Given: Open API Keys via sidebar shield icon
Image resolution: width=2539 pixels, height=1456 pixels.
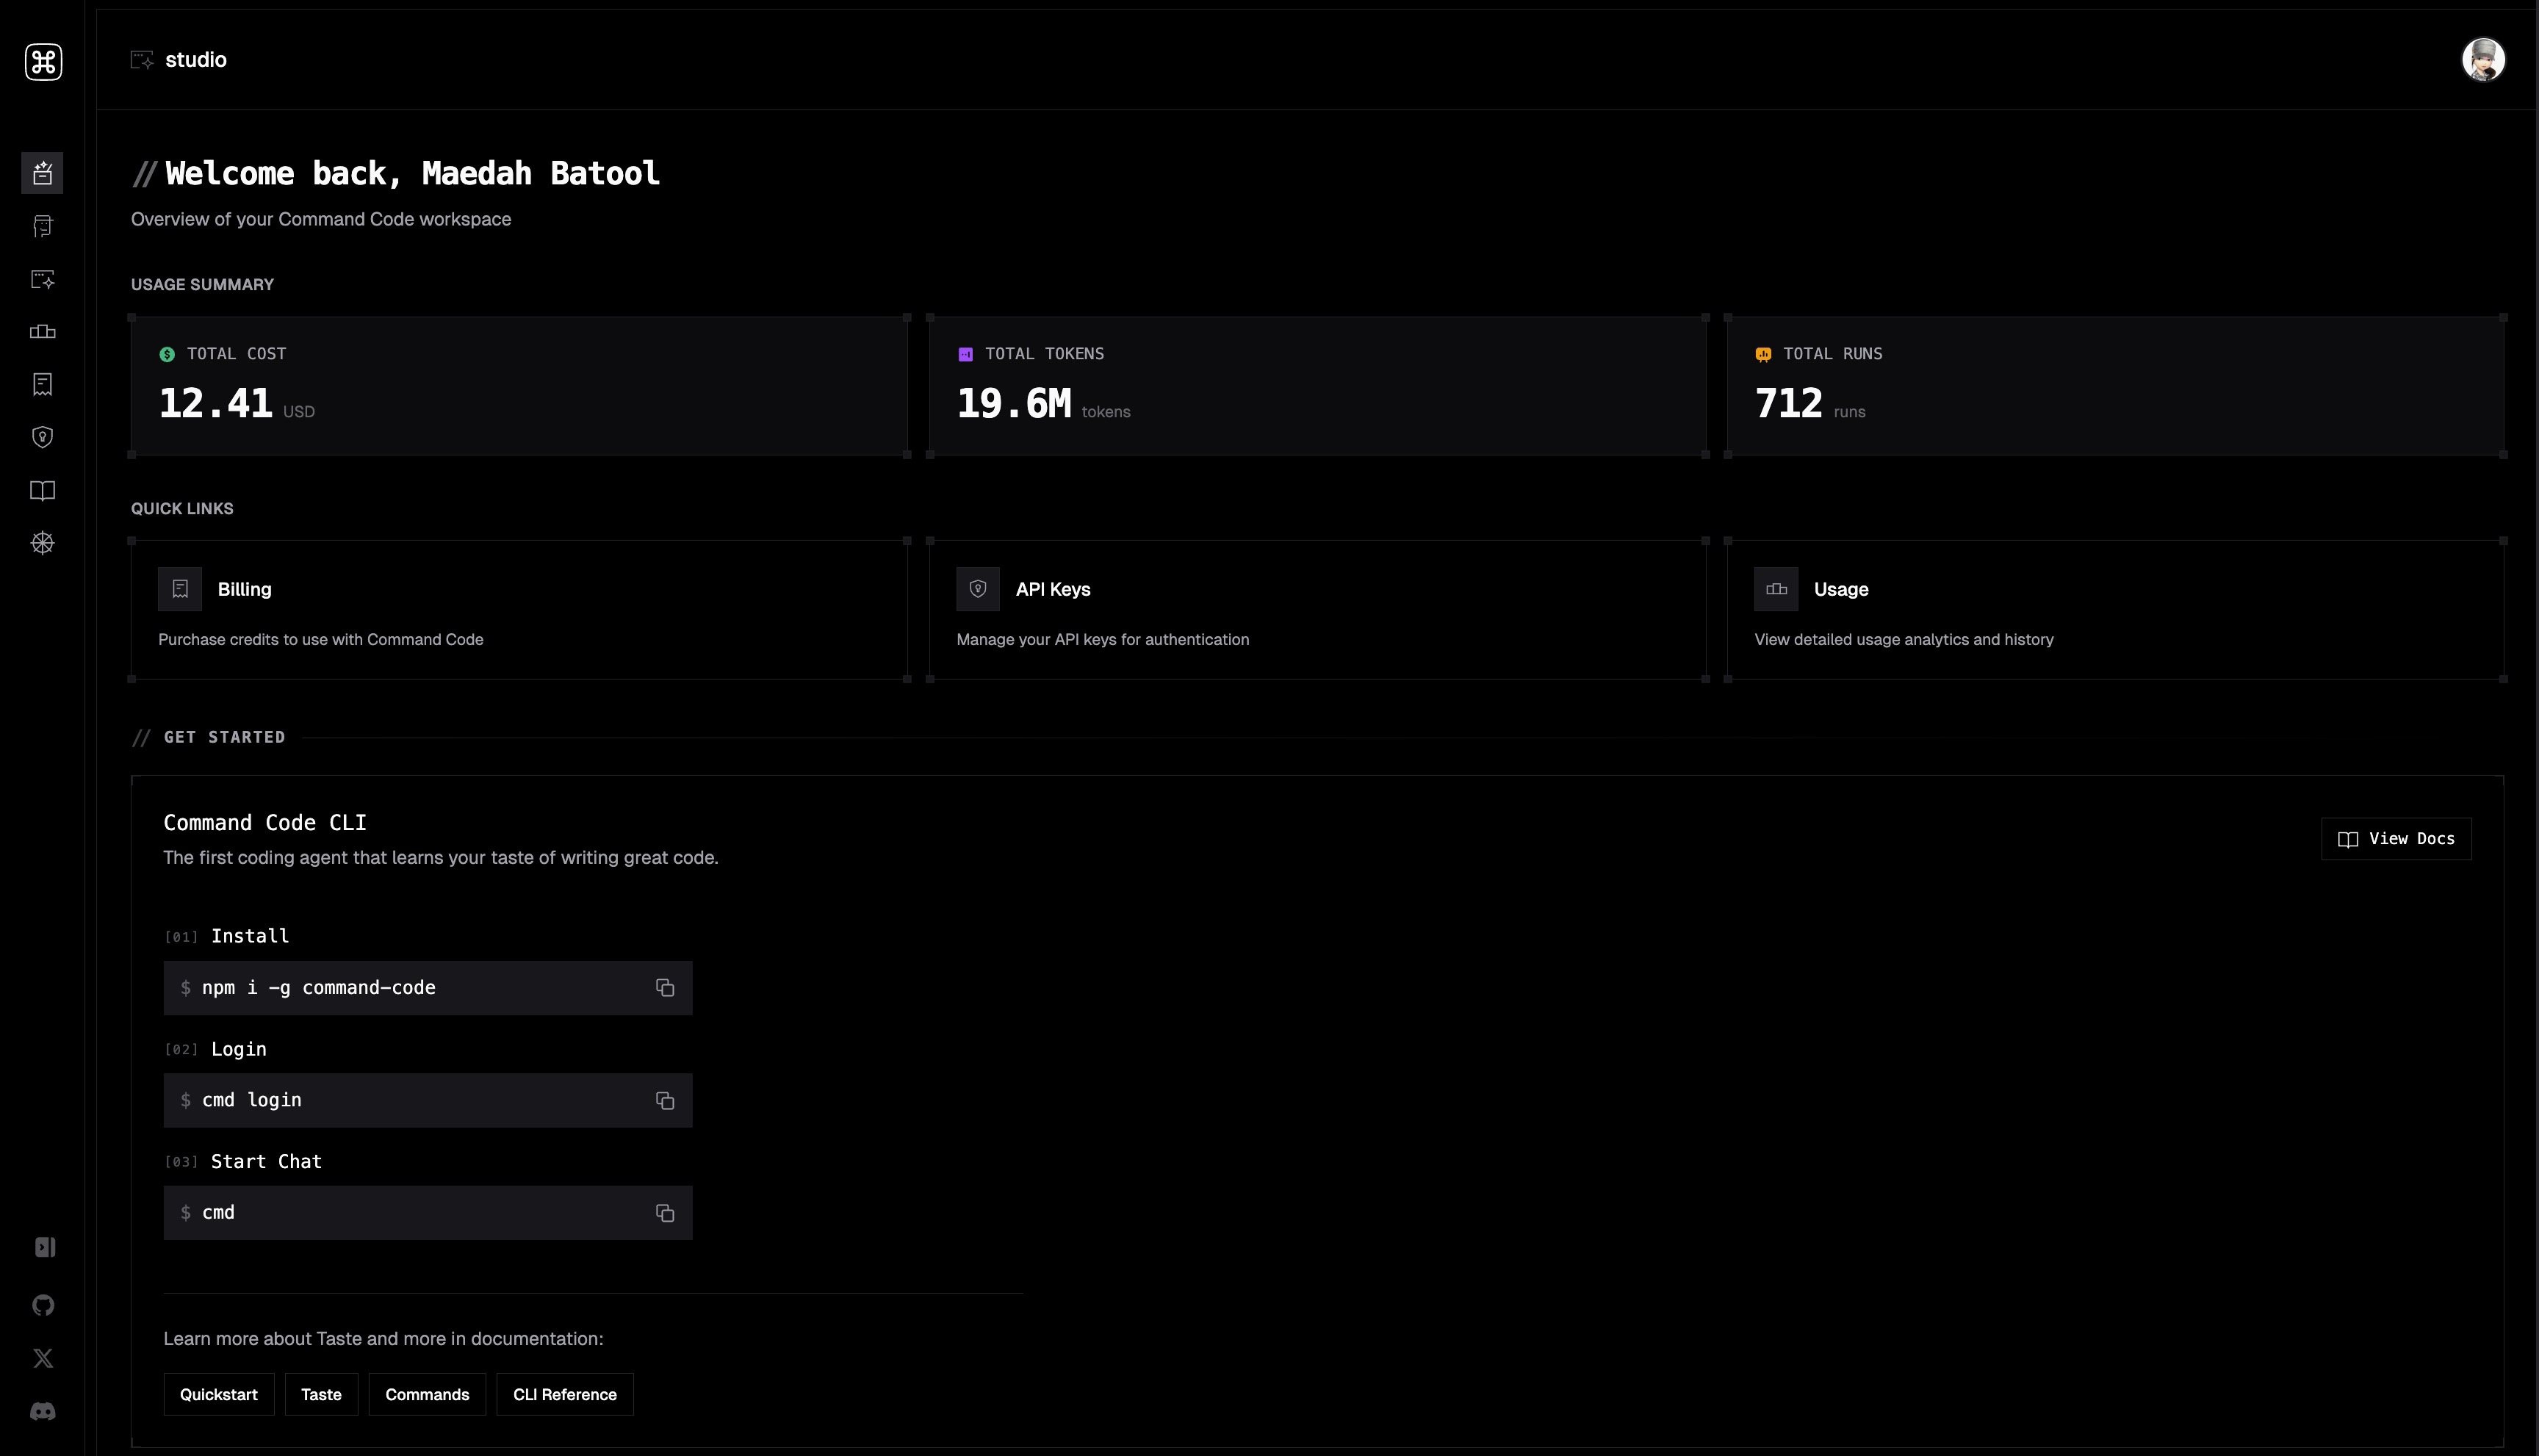Looking at the screenshot, I should (x=42, y=437).
